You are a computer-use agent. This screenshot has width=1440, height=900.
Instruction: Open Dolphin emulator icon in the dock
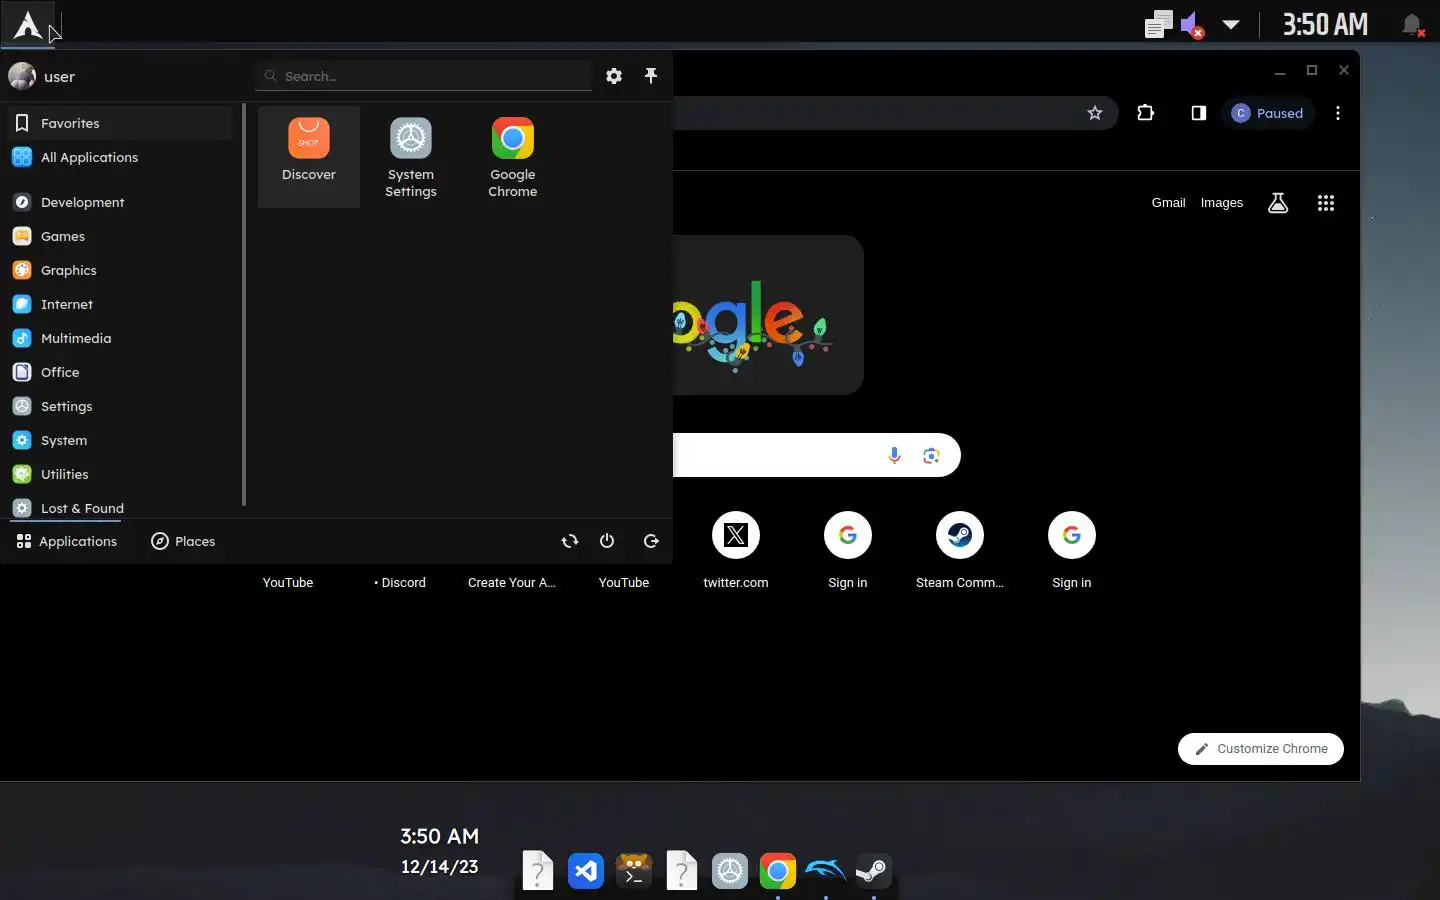826,871
